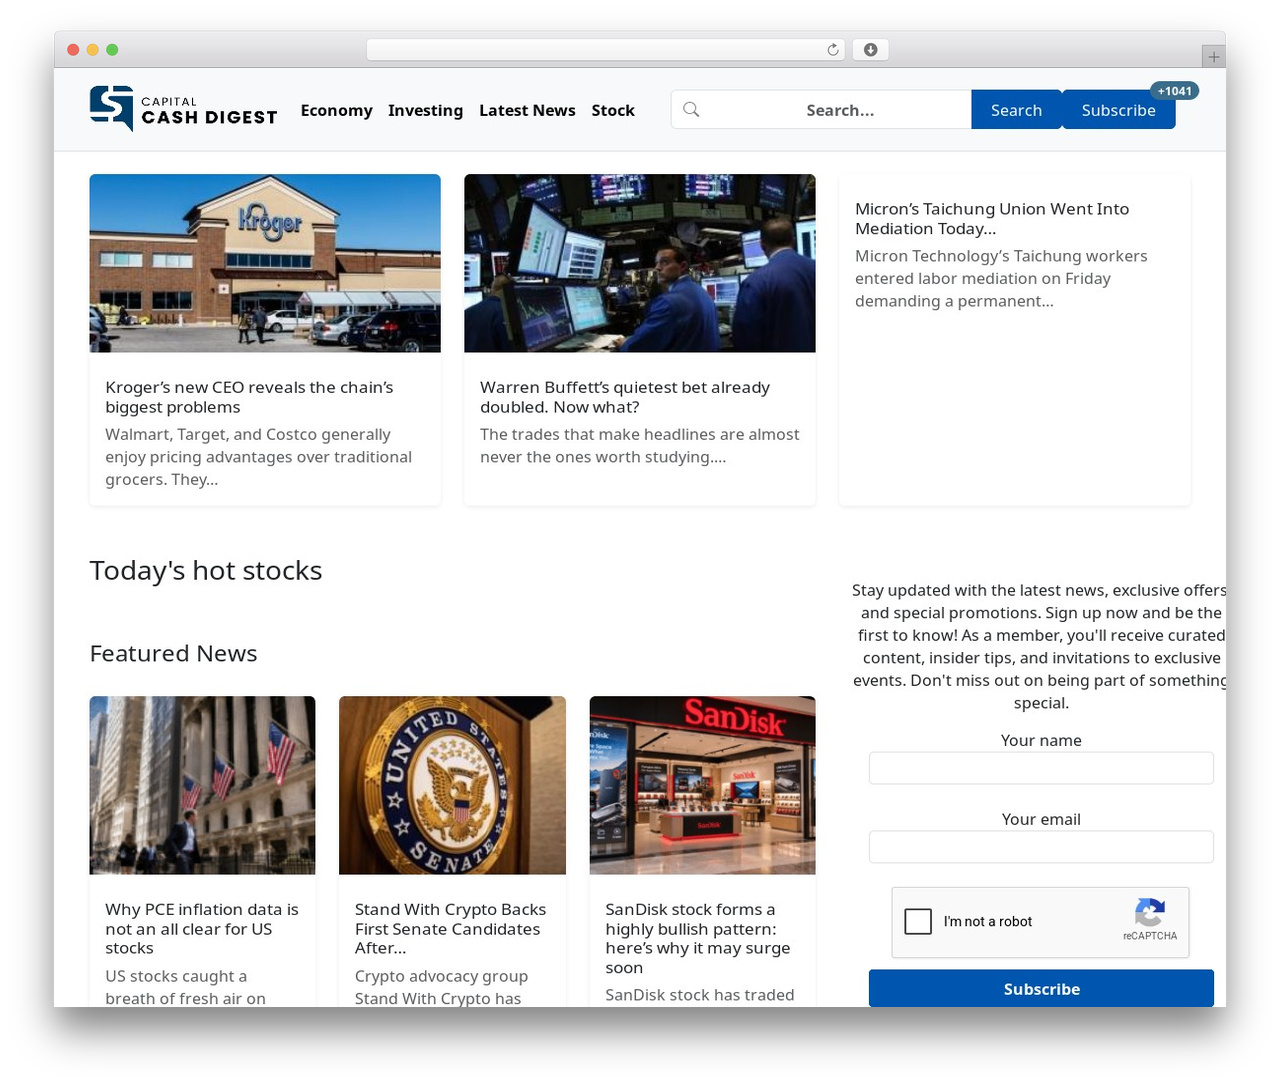Go to Latest News section
The width and height of the screenshot is (1280, 1084).
tap(527, 110)
